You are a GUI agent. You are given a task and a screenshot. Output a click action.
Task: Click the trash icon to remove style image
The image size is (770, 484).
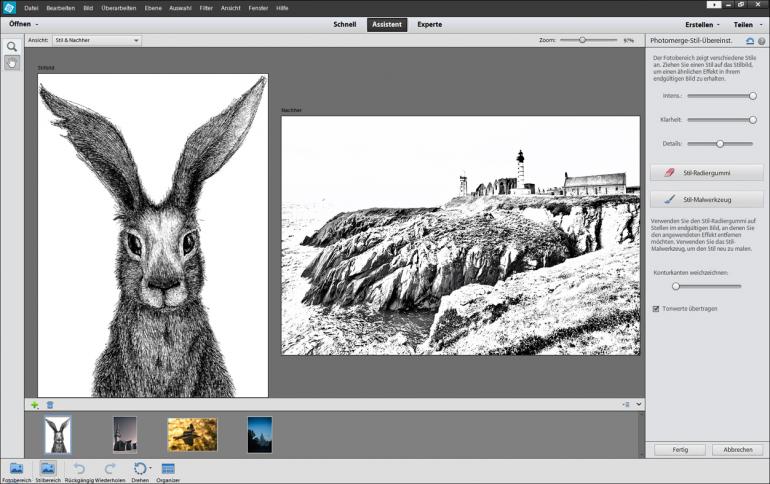click(x=50, y=405)
